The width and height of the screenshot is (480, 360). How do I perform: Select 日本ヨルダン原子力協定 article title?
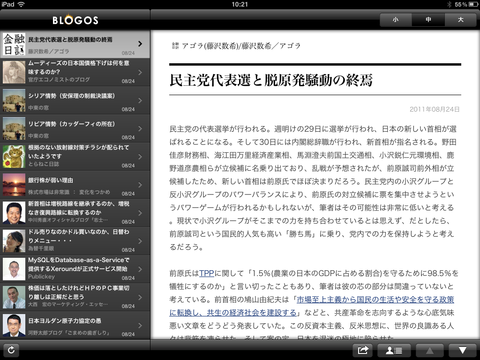point(65,321)
